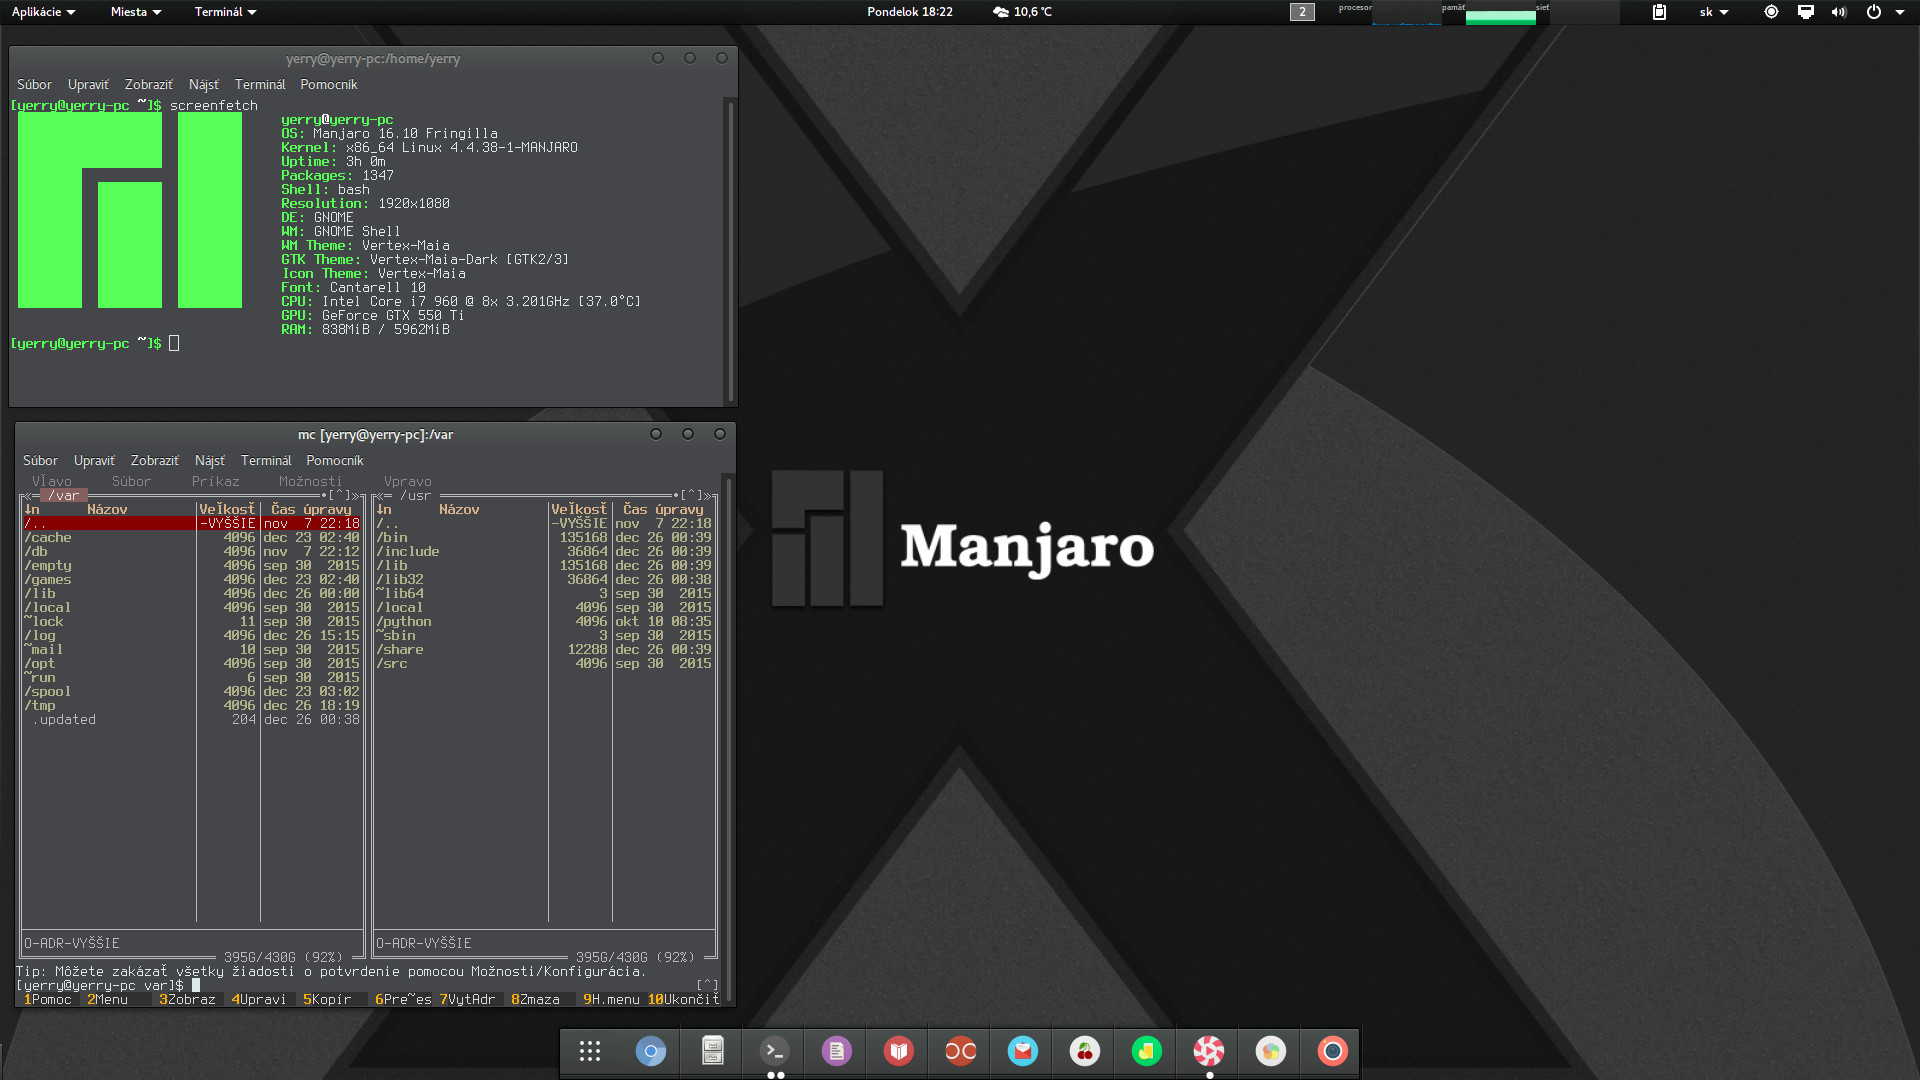The width and height of the screenshot is (1920, 1080).
Task: Click the clipboard indicator in top bar
Action: (x=1659, y=12)
